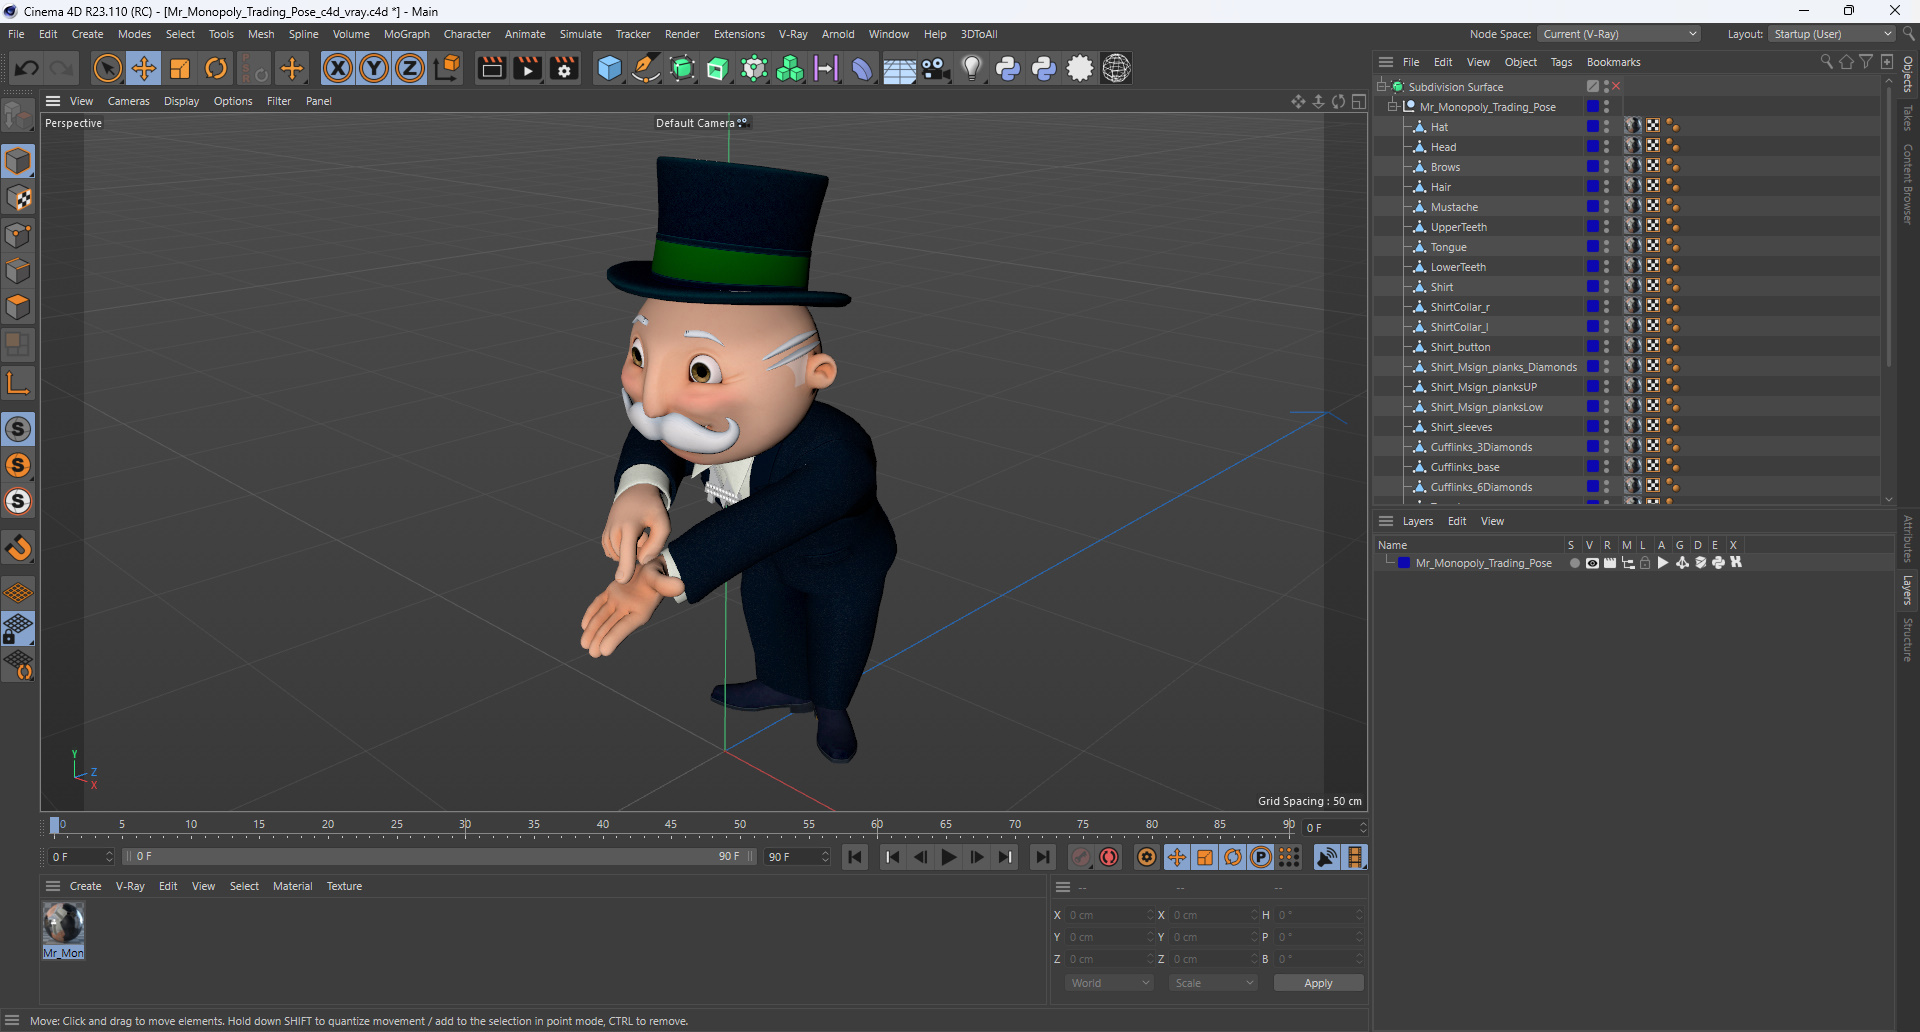This screenshot has height=1032, width=1920.
Task: Add a Light object icon
Action: pyautogui.click(x=971, y=68)
